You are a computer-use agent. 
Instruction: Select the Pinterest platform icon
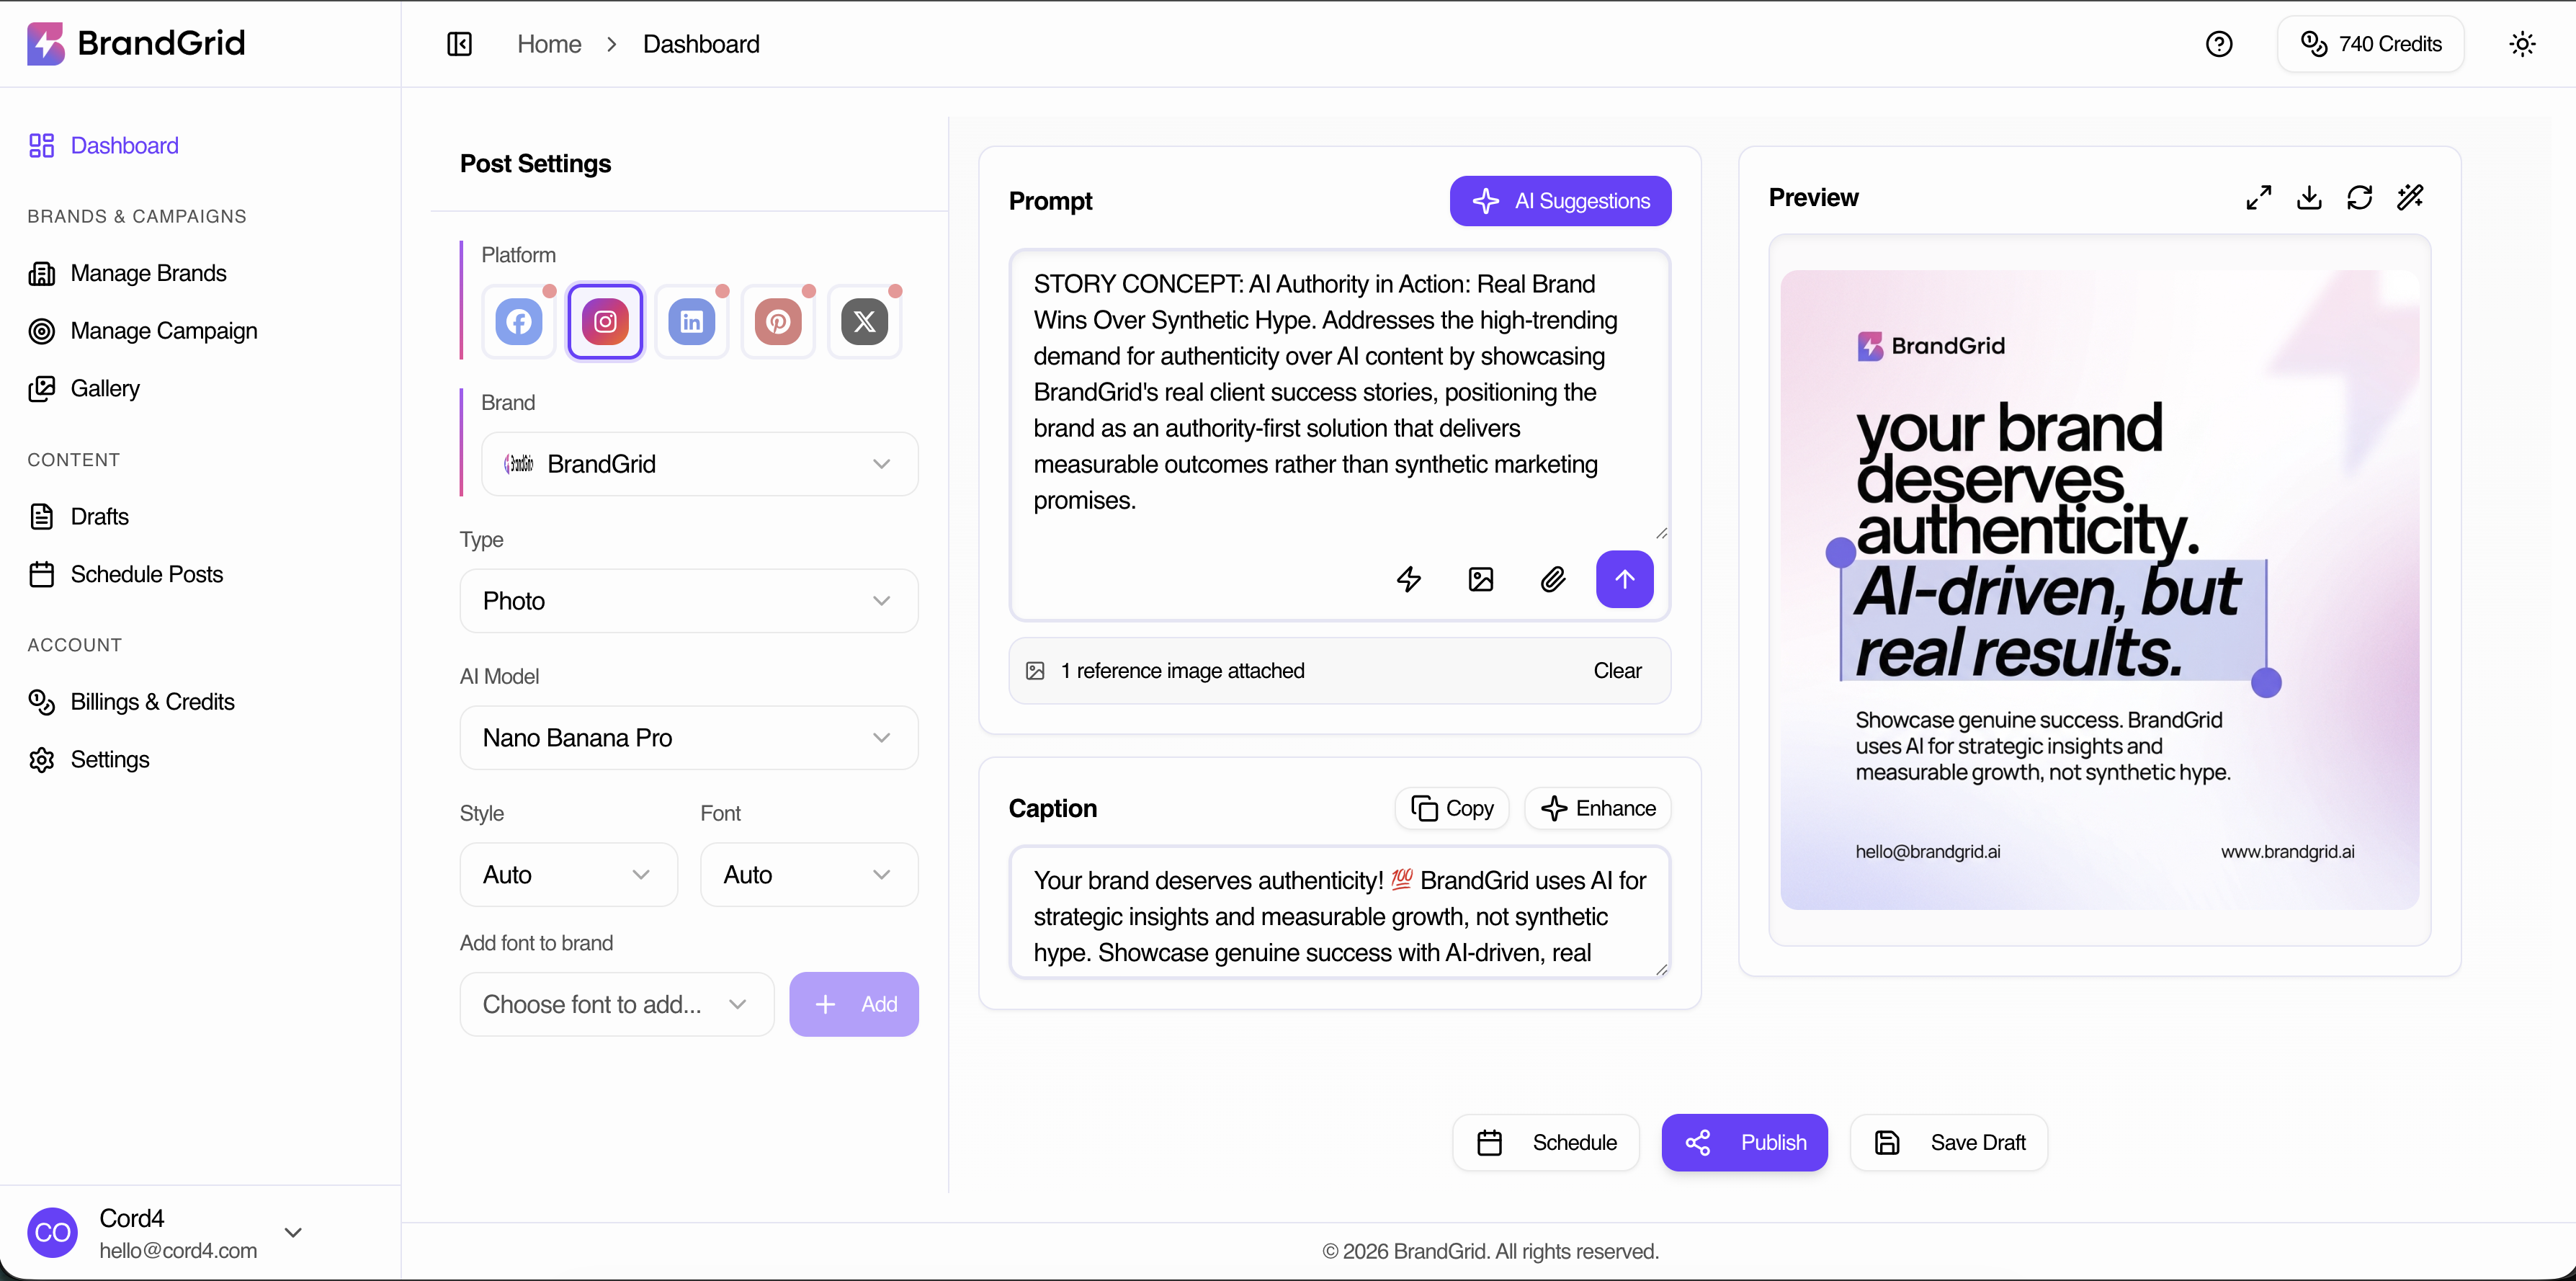(779, 321)
